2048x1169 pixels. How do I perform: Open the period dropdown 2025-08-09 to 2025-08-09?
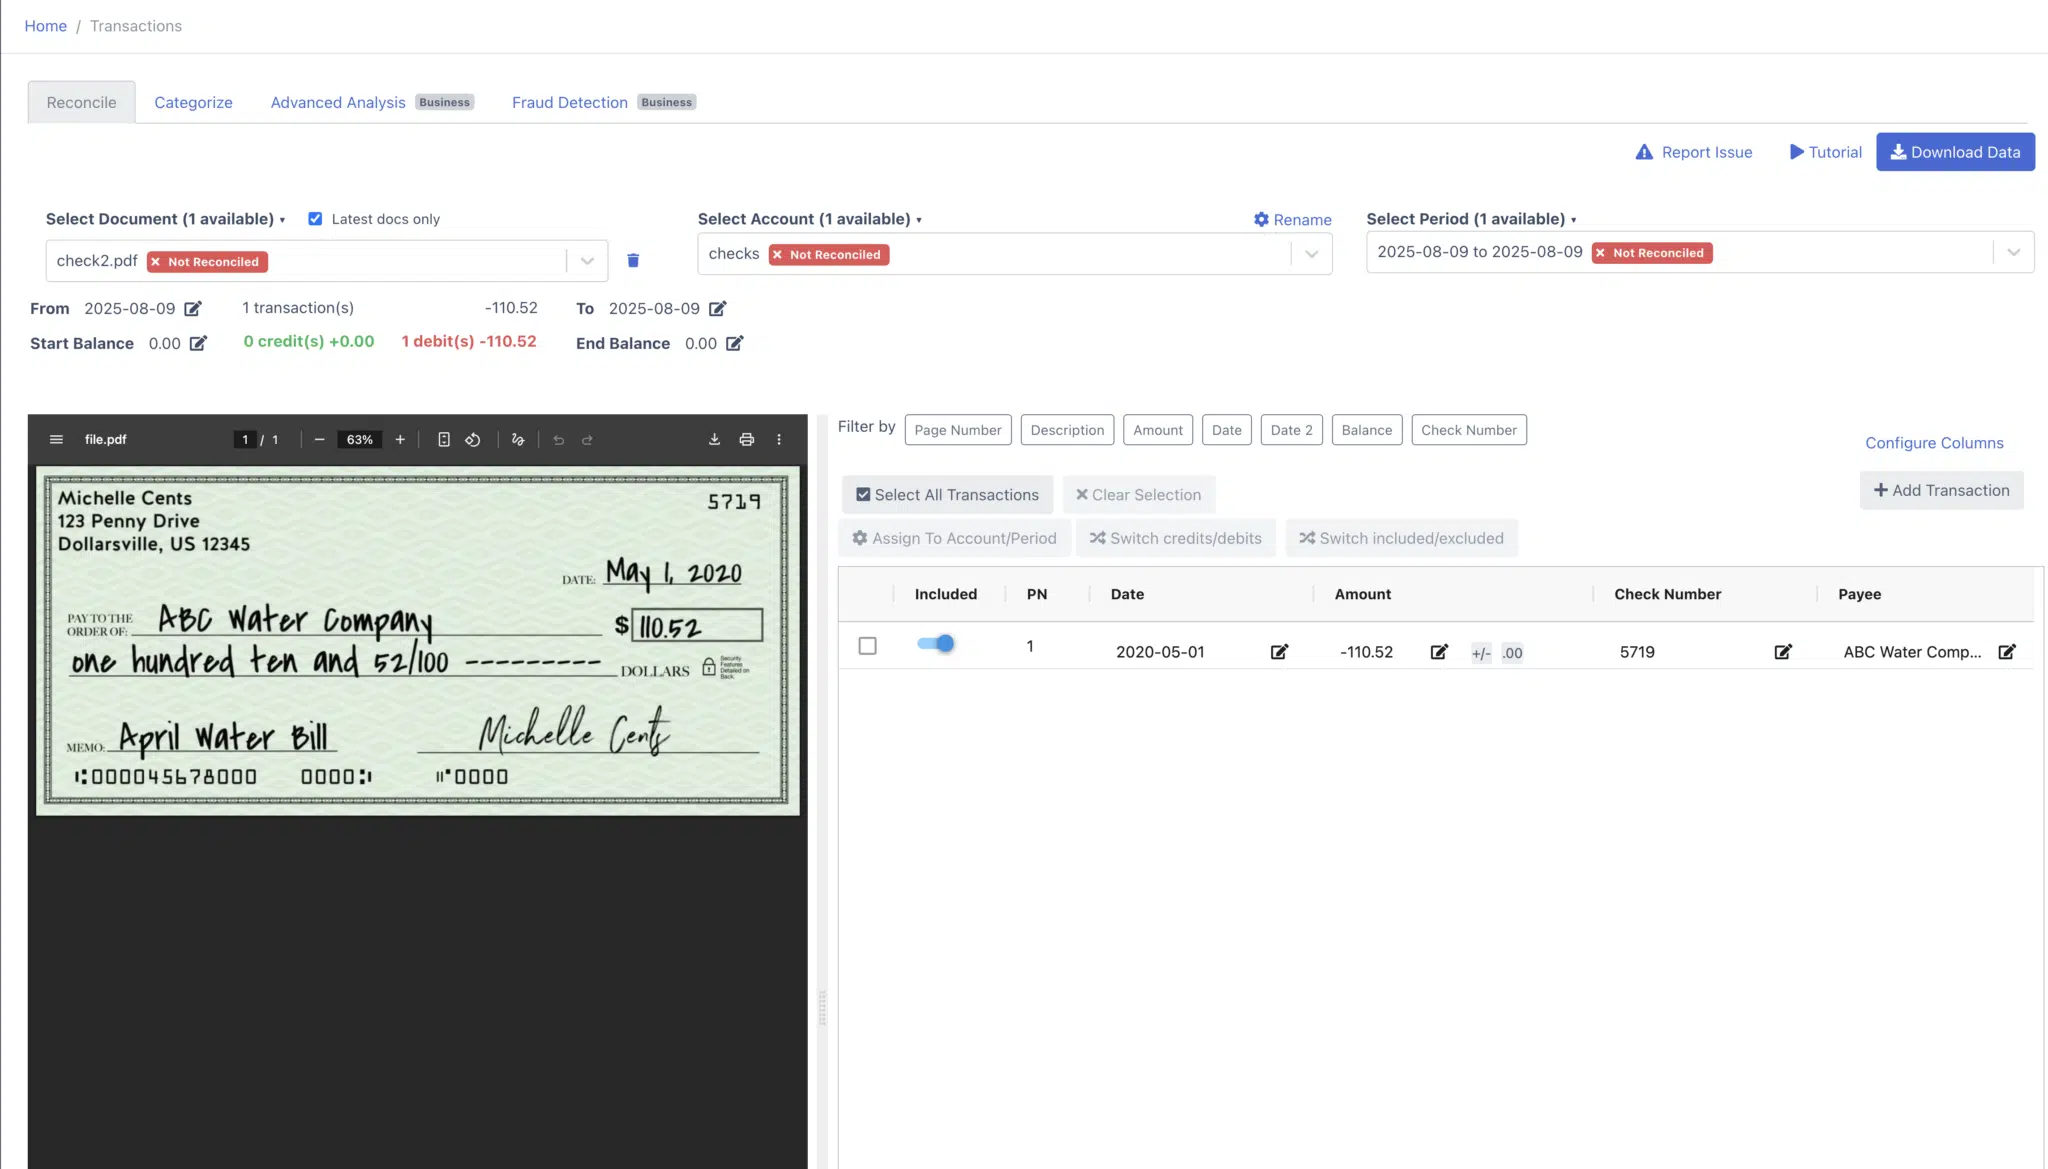tap(2013, 252)
